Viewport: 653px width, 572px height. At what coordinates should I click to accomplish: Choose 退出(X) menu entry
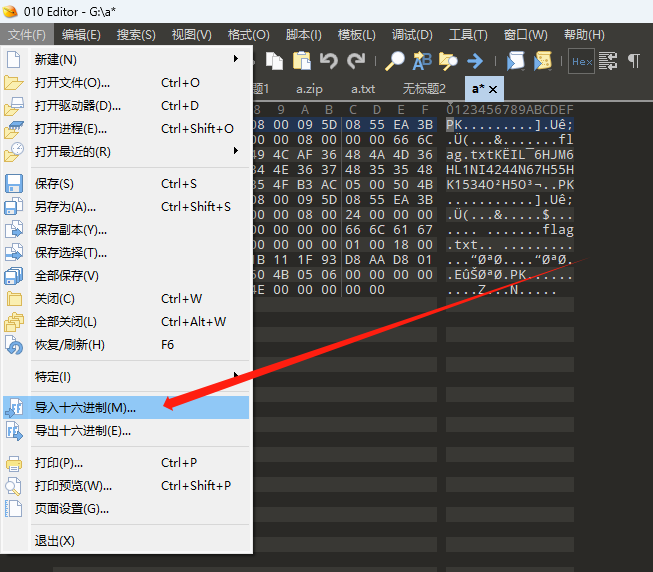(x=126, y=541)
